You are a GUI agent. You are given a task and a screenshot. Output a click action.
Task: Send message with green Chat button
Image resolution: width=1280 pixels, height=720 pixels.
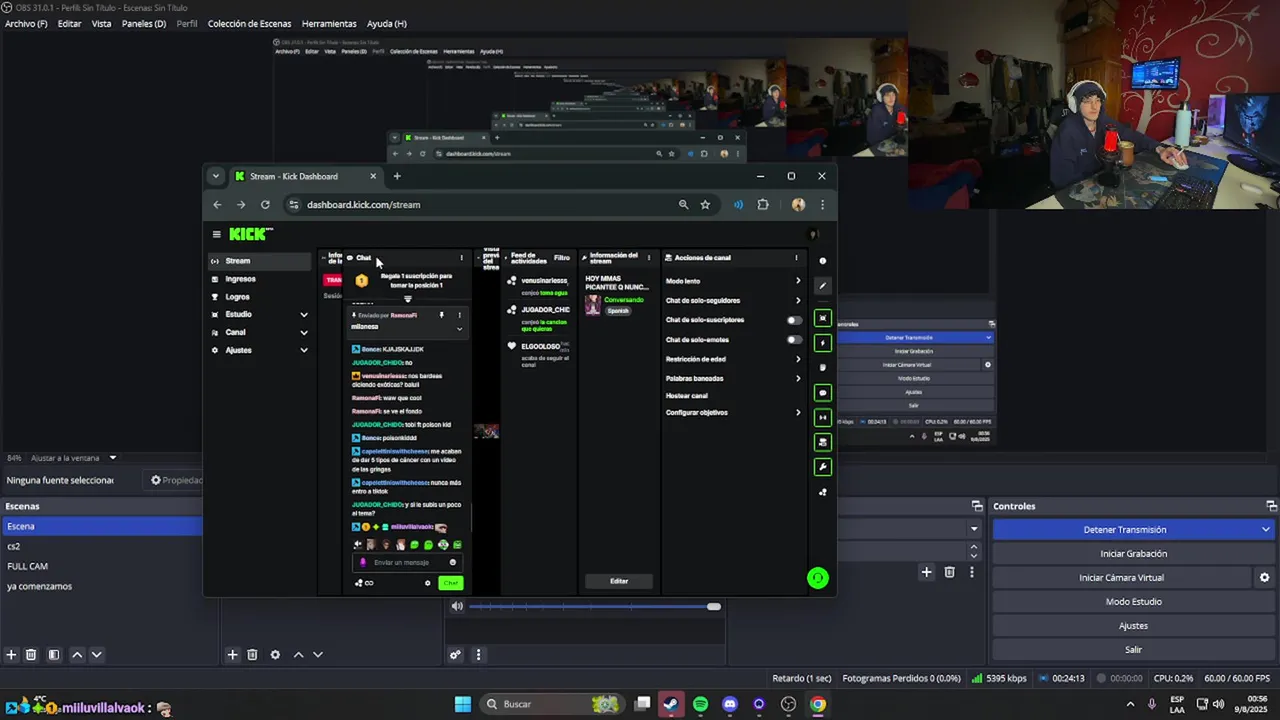451,583
